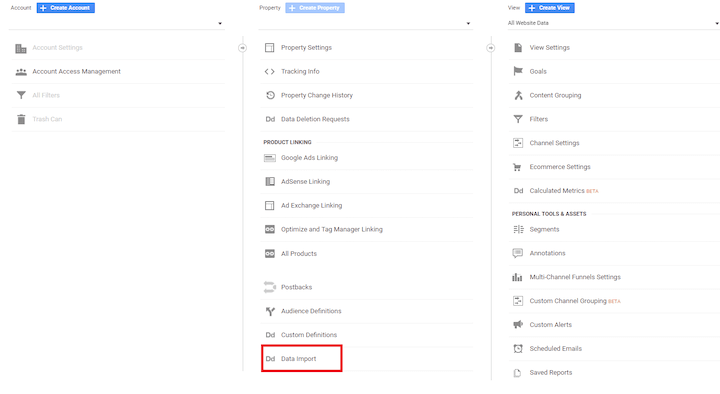Open Custom Channel Grouping

coord(568,301)
